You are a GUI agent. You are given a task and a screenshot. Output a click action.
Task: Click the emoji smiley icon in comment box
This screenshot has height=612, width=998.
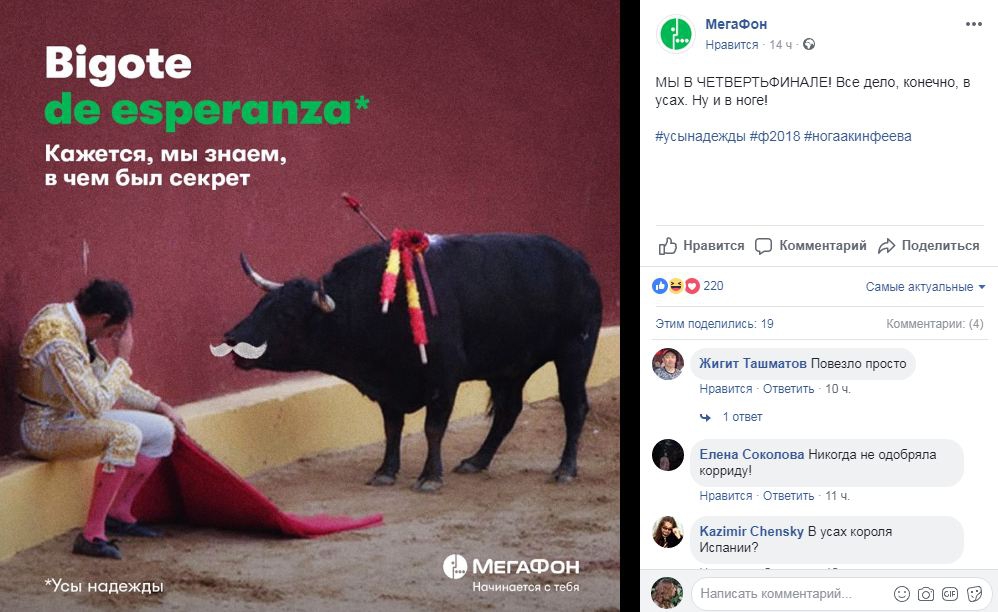[x=902, y=594]
